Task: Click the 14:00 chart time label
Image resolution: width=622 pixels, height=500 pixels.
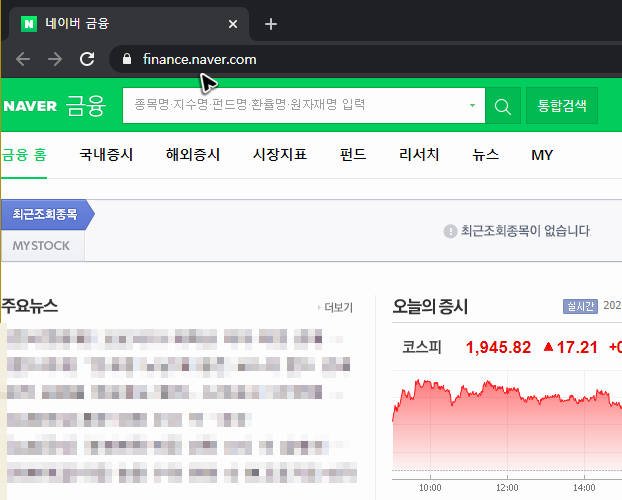Action: coord(584,488)
